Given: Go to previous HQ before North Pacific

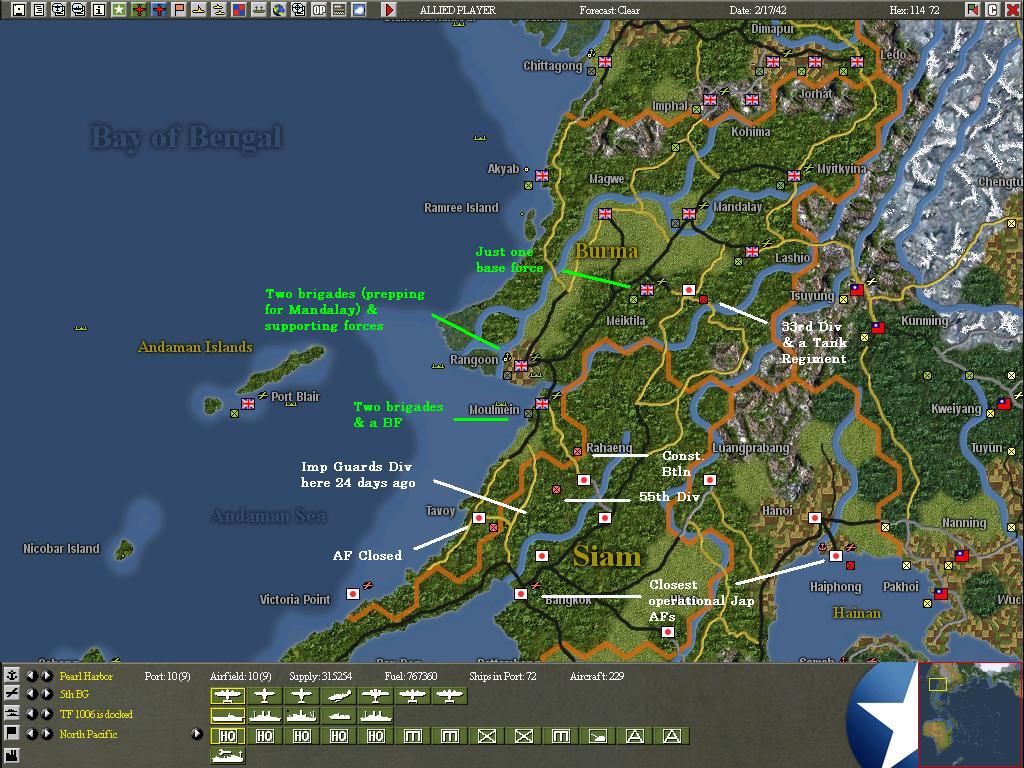Looking at the screenshot, I should (31, 733).
